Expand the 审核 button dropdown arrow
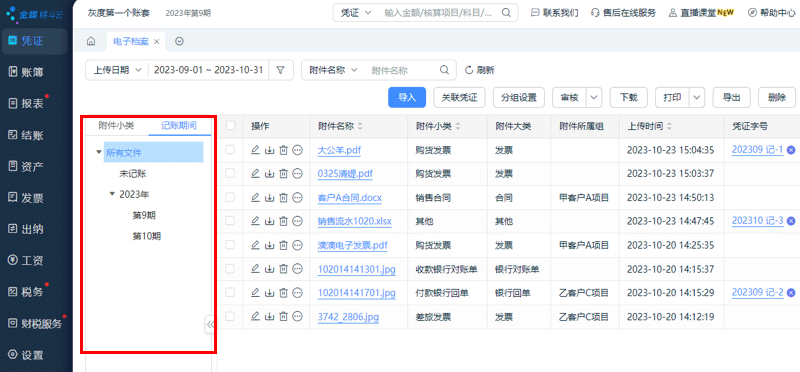Screen dimensions: 800x372 click(594, 97)
